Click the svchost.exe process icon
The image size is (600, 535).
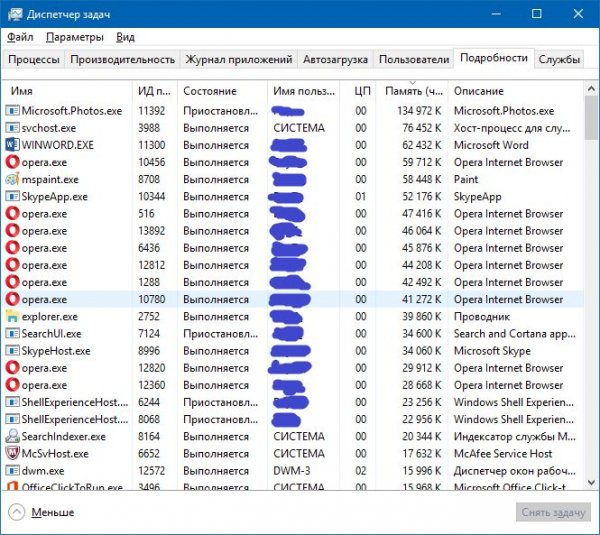pyautogui.click(x=12, y=128)
